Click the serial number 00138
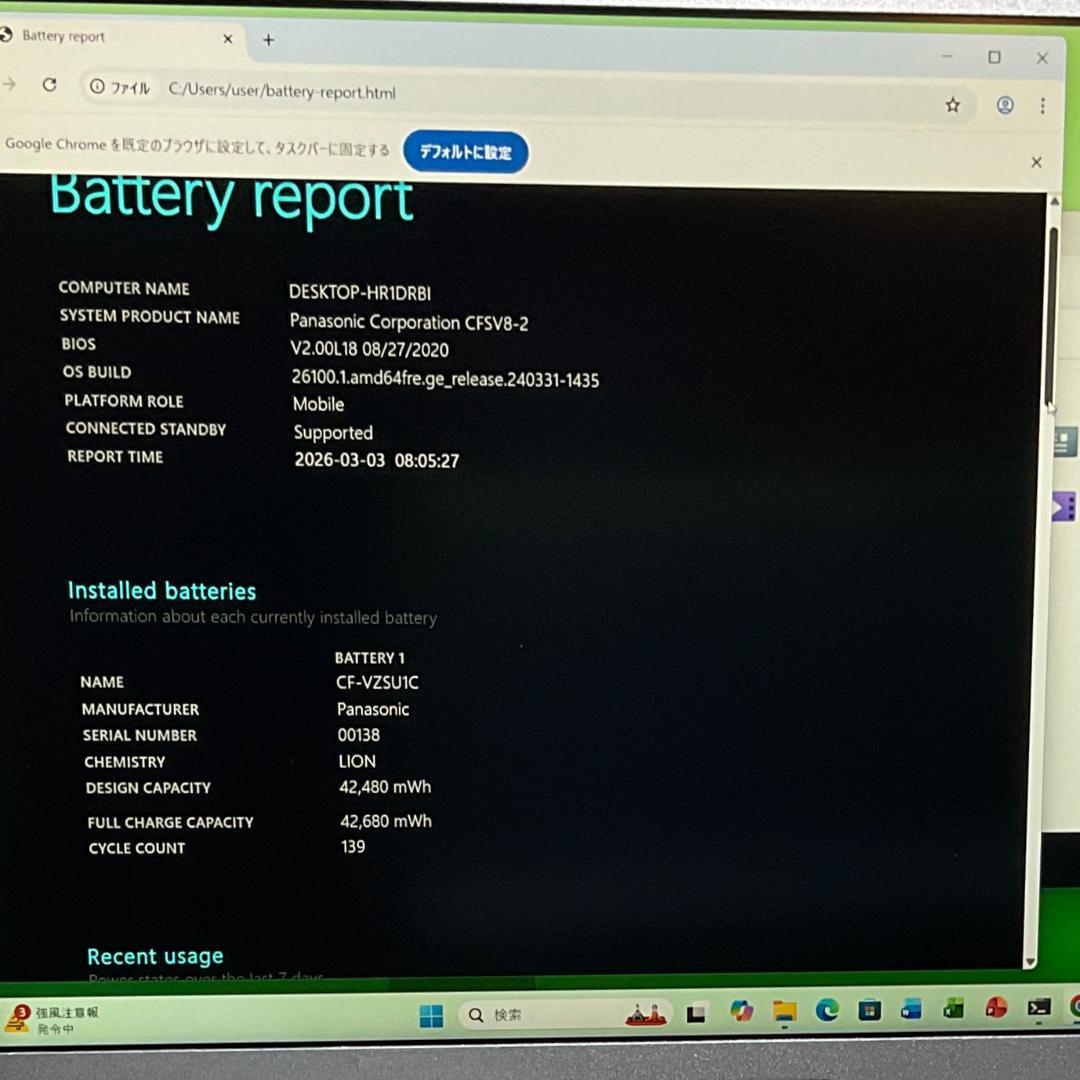The image size is (1080, 1080). [x=359, y=735]
